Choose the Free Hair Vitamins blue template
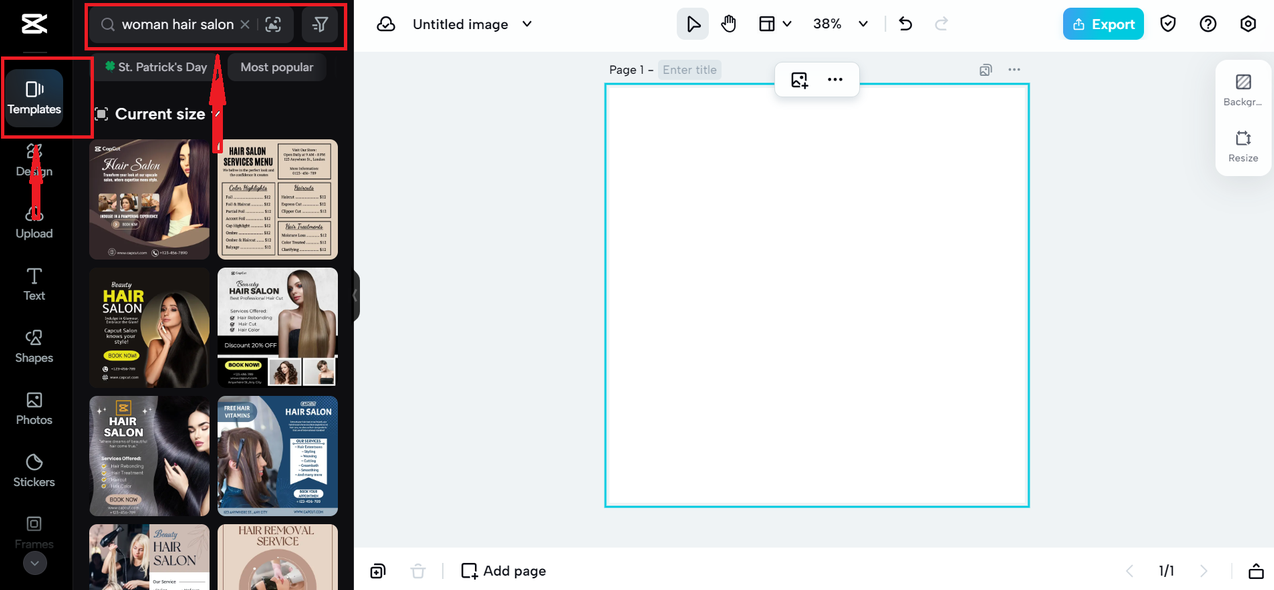Image resolution: width=1274 pixels, height=590 pixels. point(278,456)
